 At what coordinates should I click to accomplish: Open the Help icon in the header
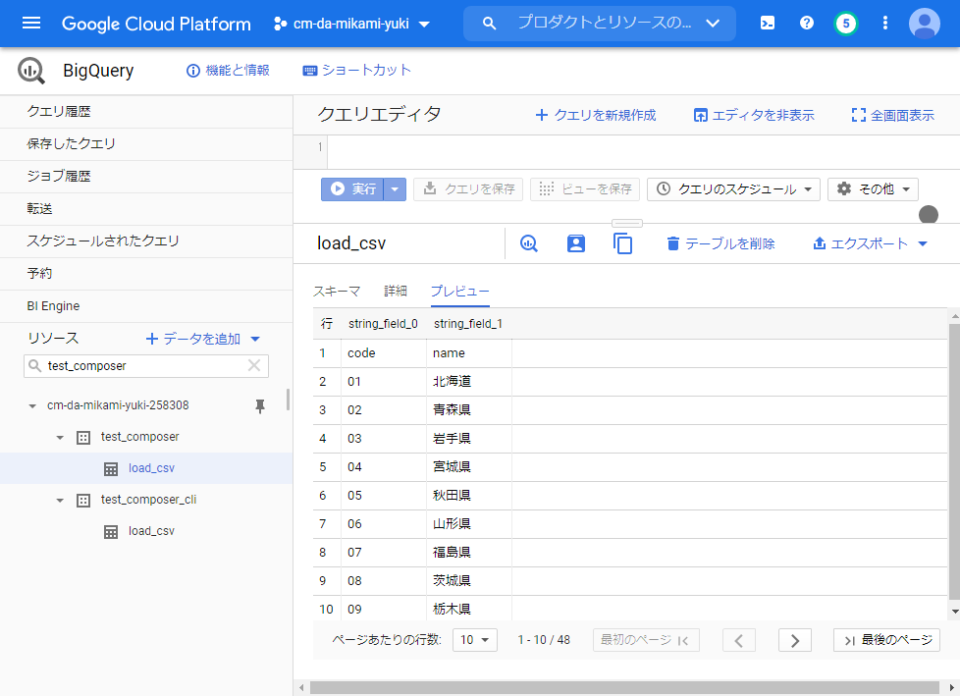pyautogui.click(x=806, y=22)
